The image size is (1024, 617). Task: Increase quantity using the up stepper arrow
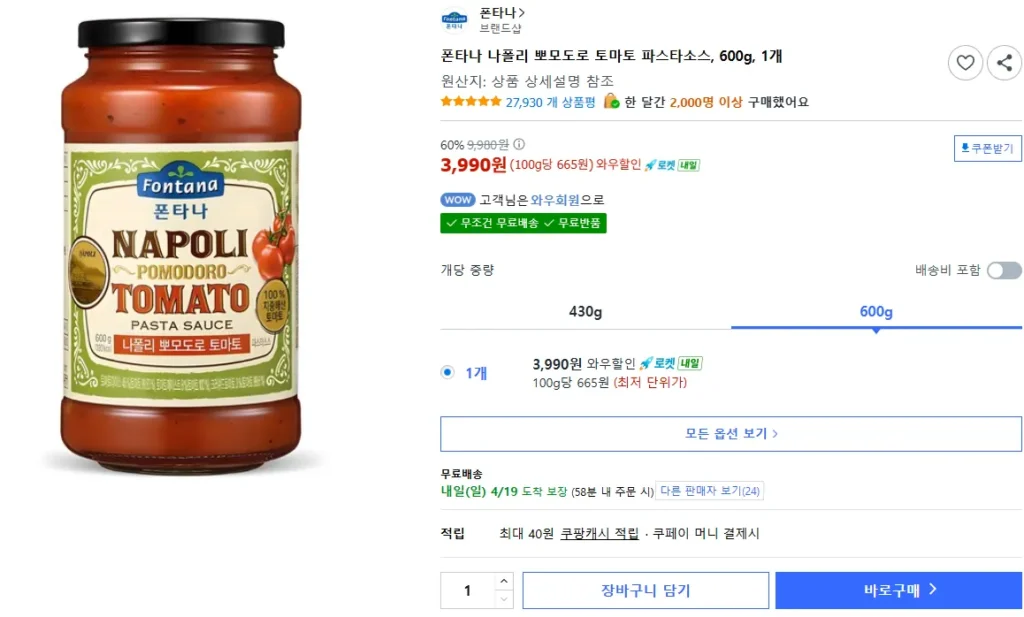point(504,581)
